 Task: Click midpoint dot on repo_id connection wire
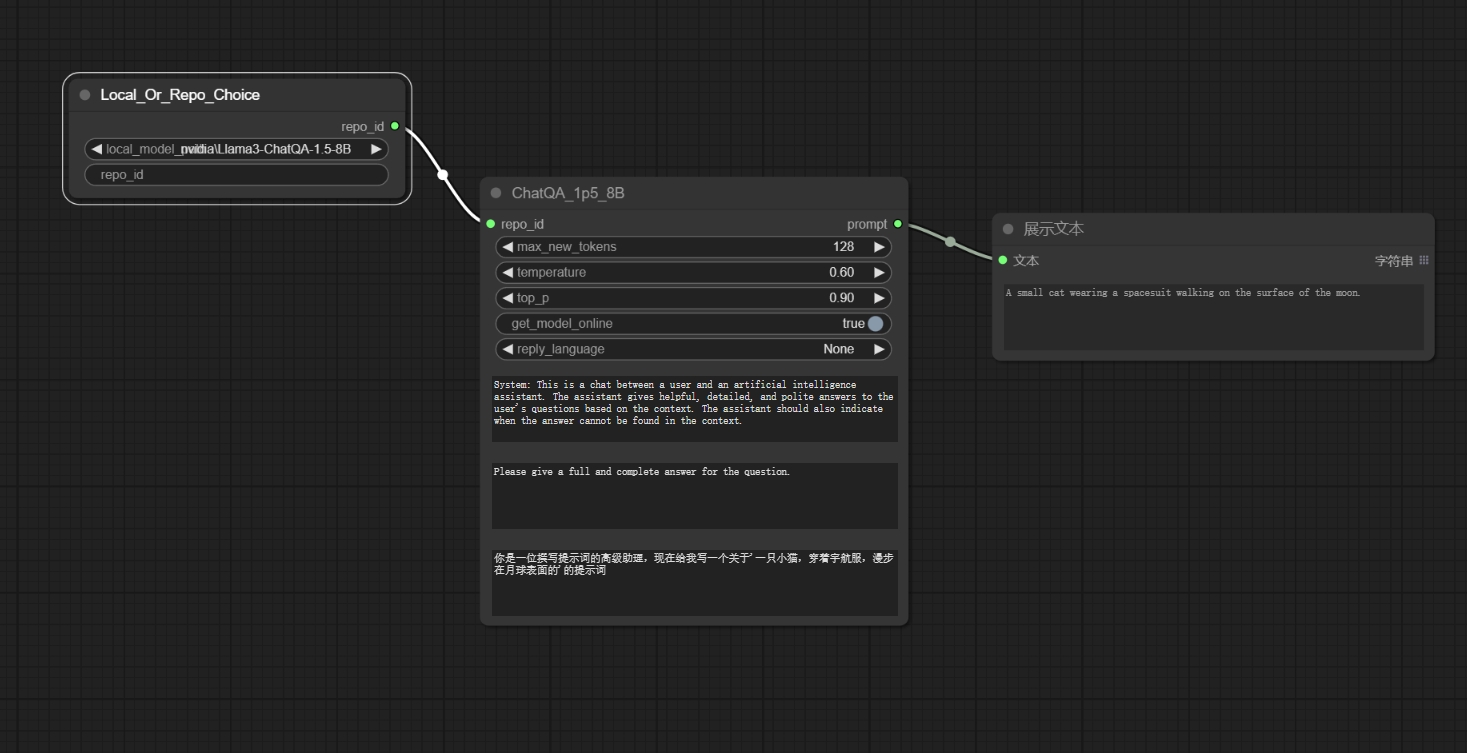point(442,174)
